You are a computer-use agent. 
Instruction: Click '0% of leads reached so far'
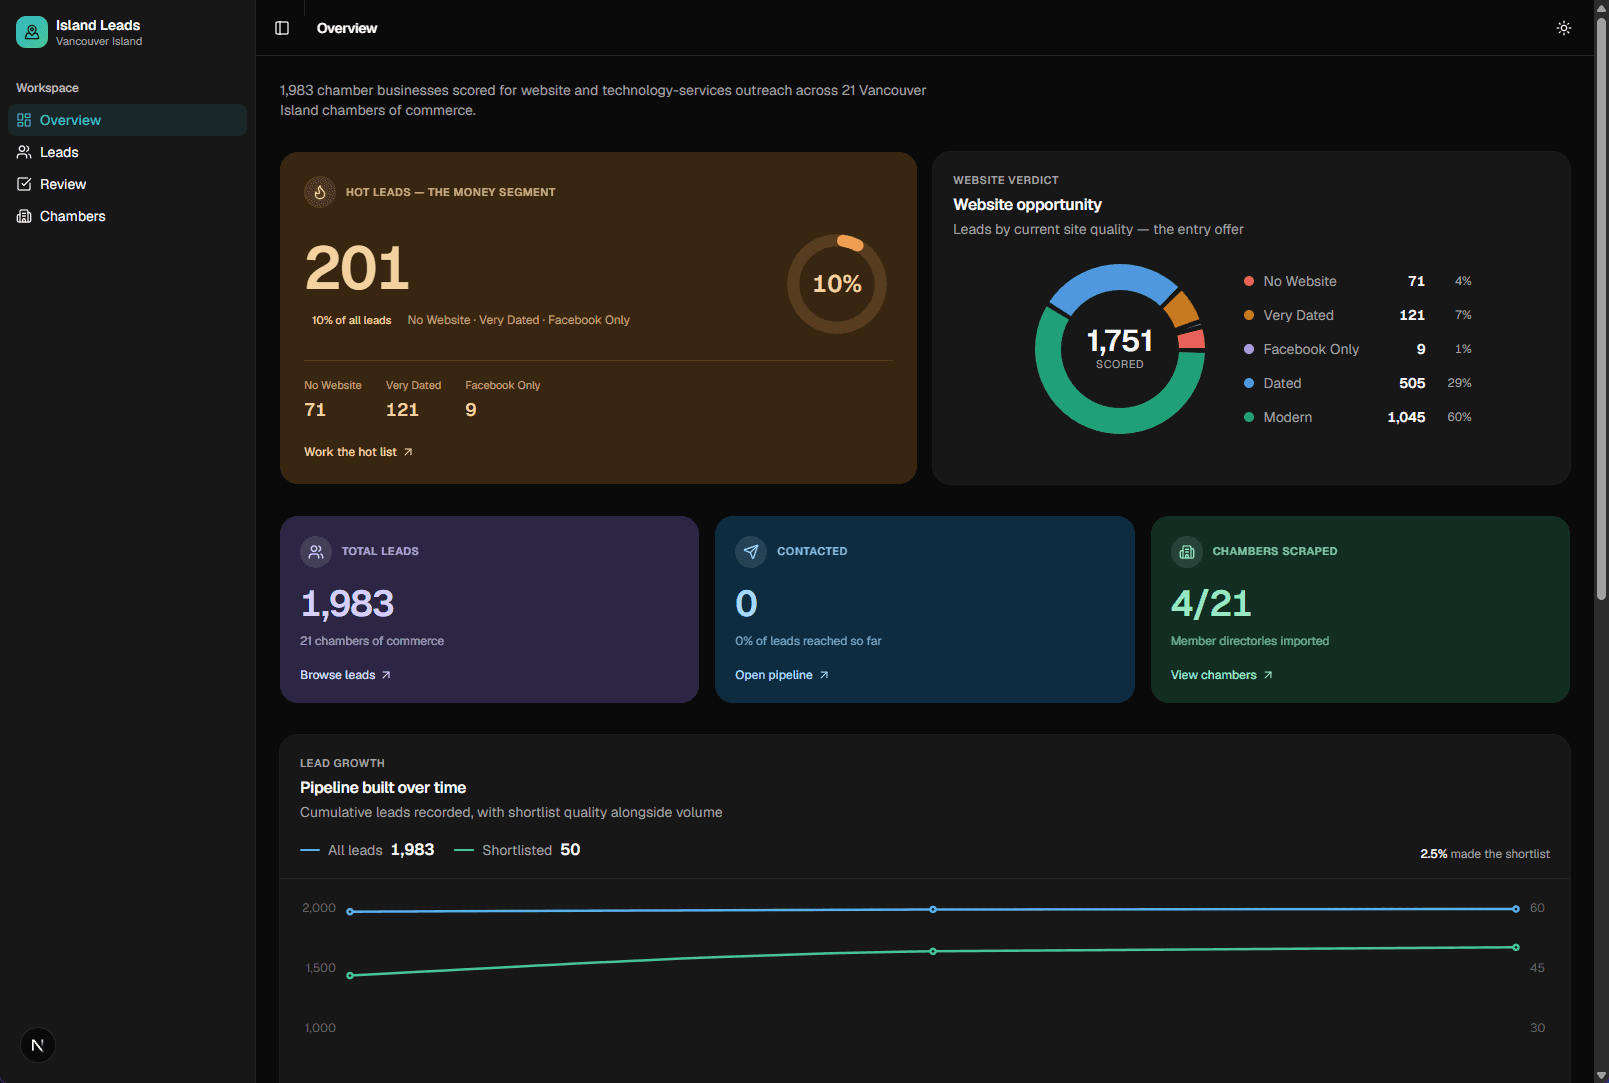tap(808, 641)
